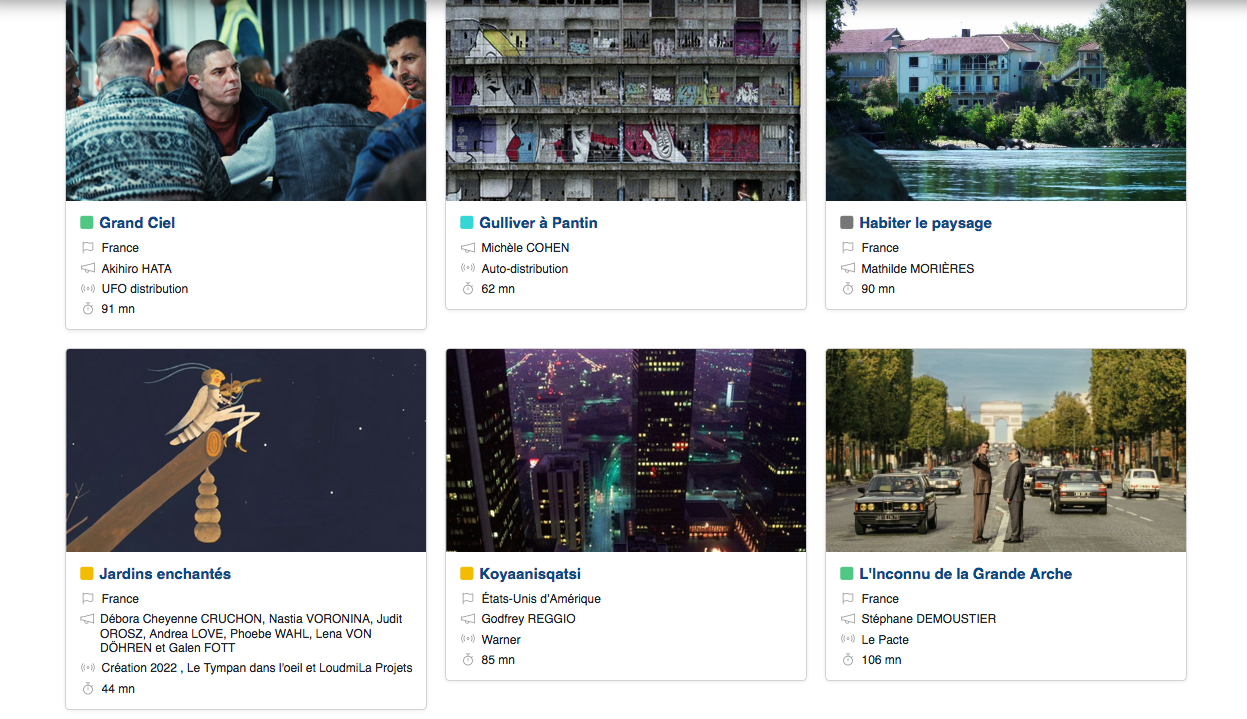Click the flag icon beside États-Unis d'Amérique

tap(467, 599)
